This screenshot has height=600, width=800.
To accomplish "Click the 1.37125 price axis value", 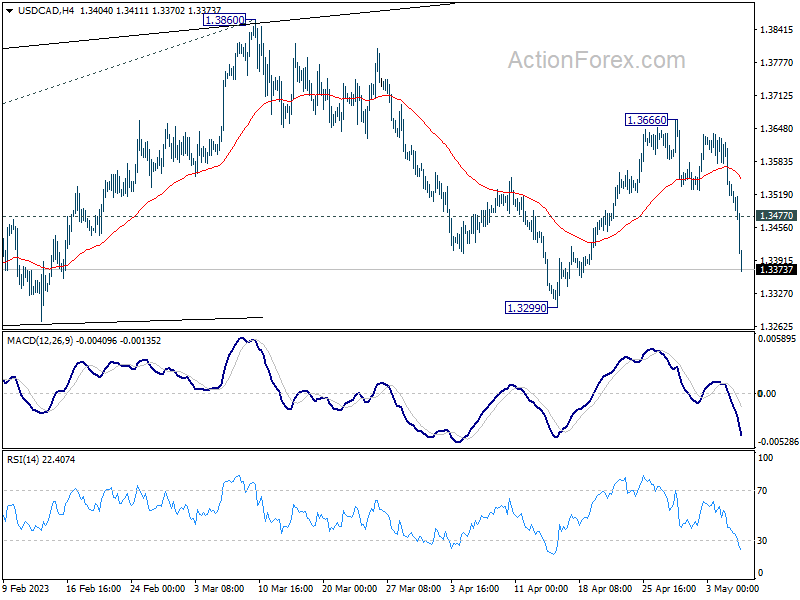I will 777,96.
